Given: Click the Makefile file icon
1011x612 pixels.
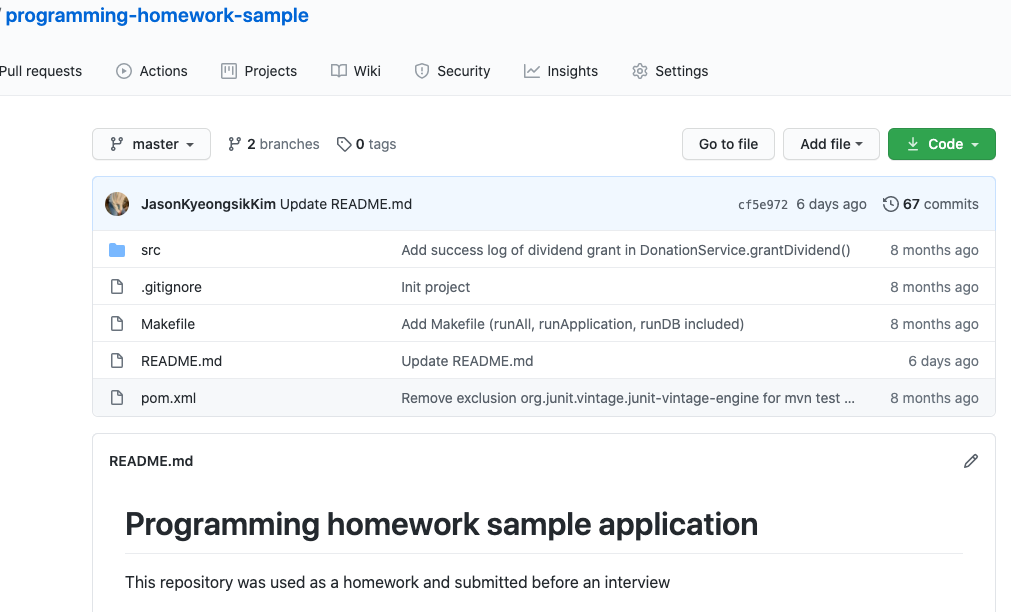Looking at the screenshot, I should [x=117, y=324].
